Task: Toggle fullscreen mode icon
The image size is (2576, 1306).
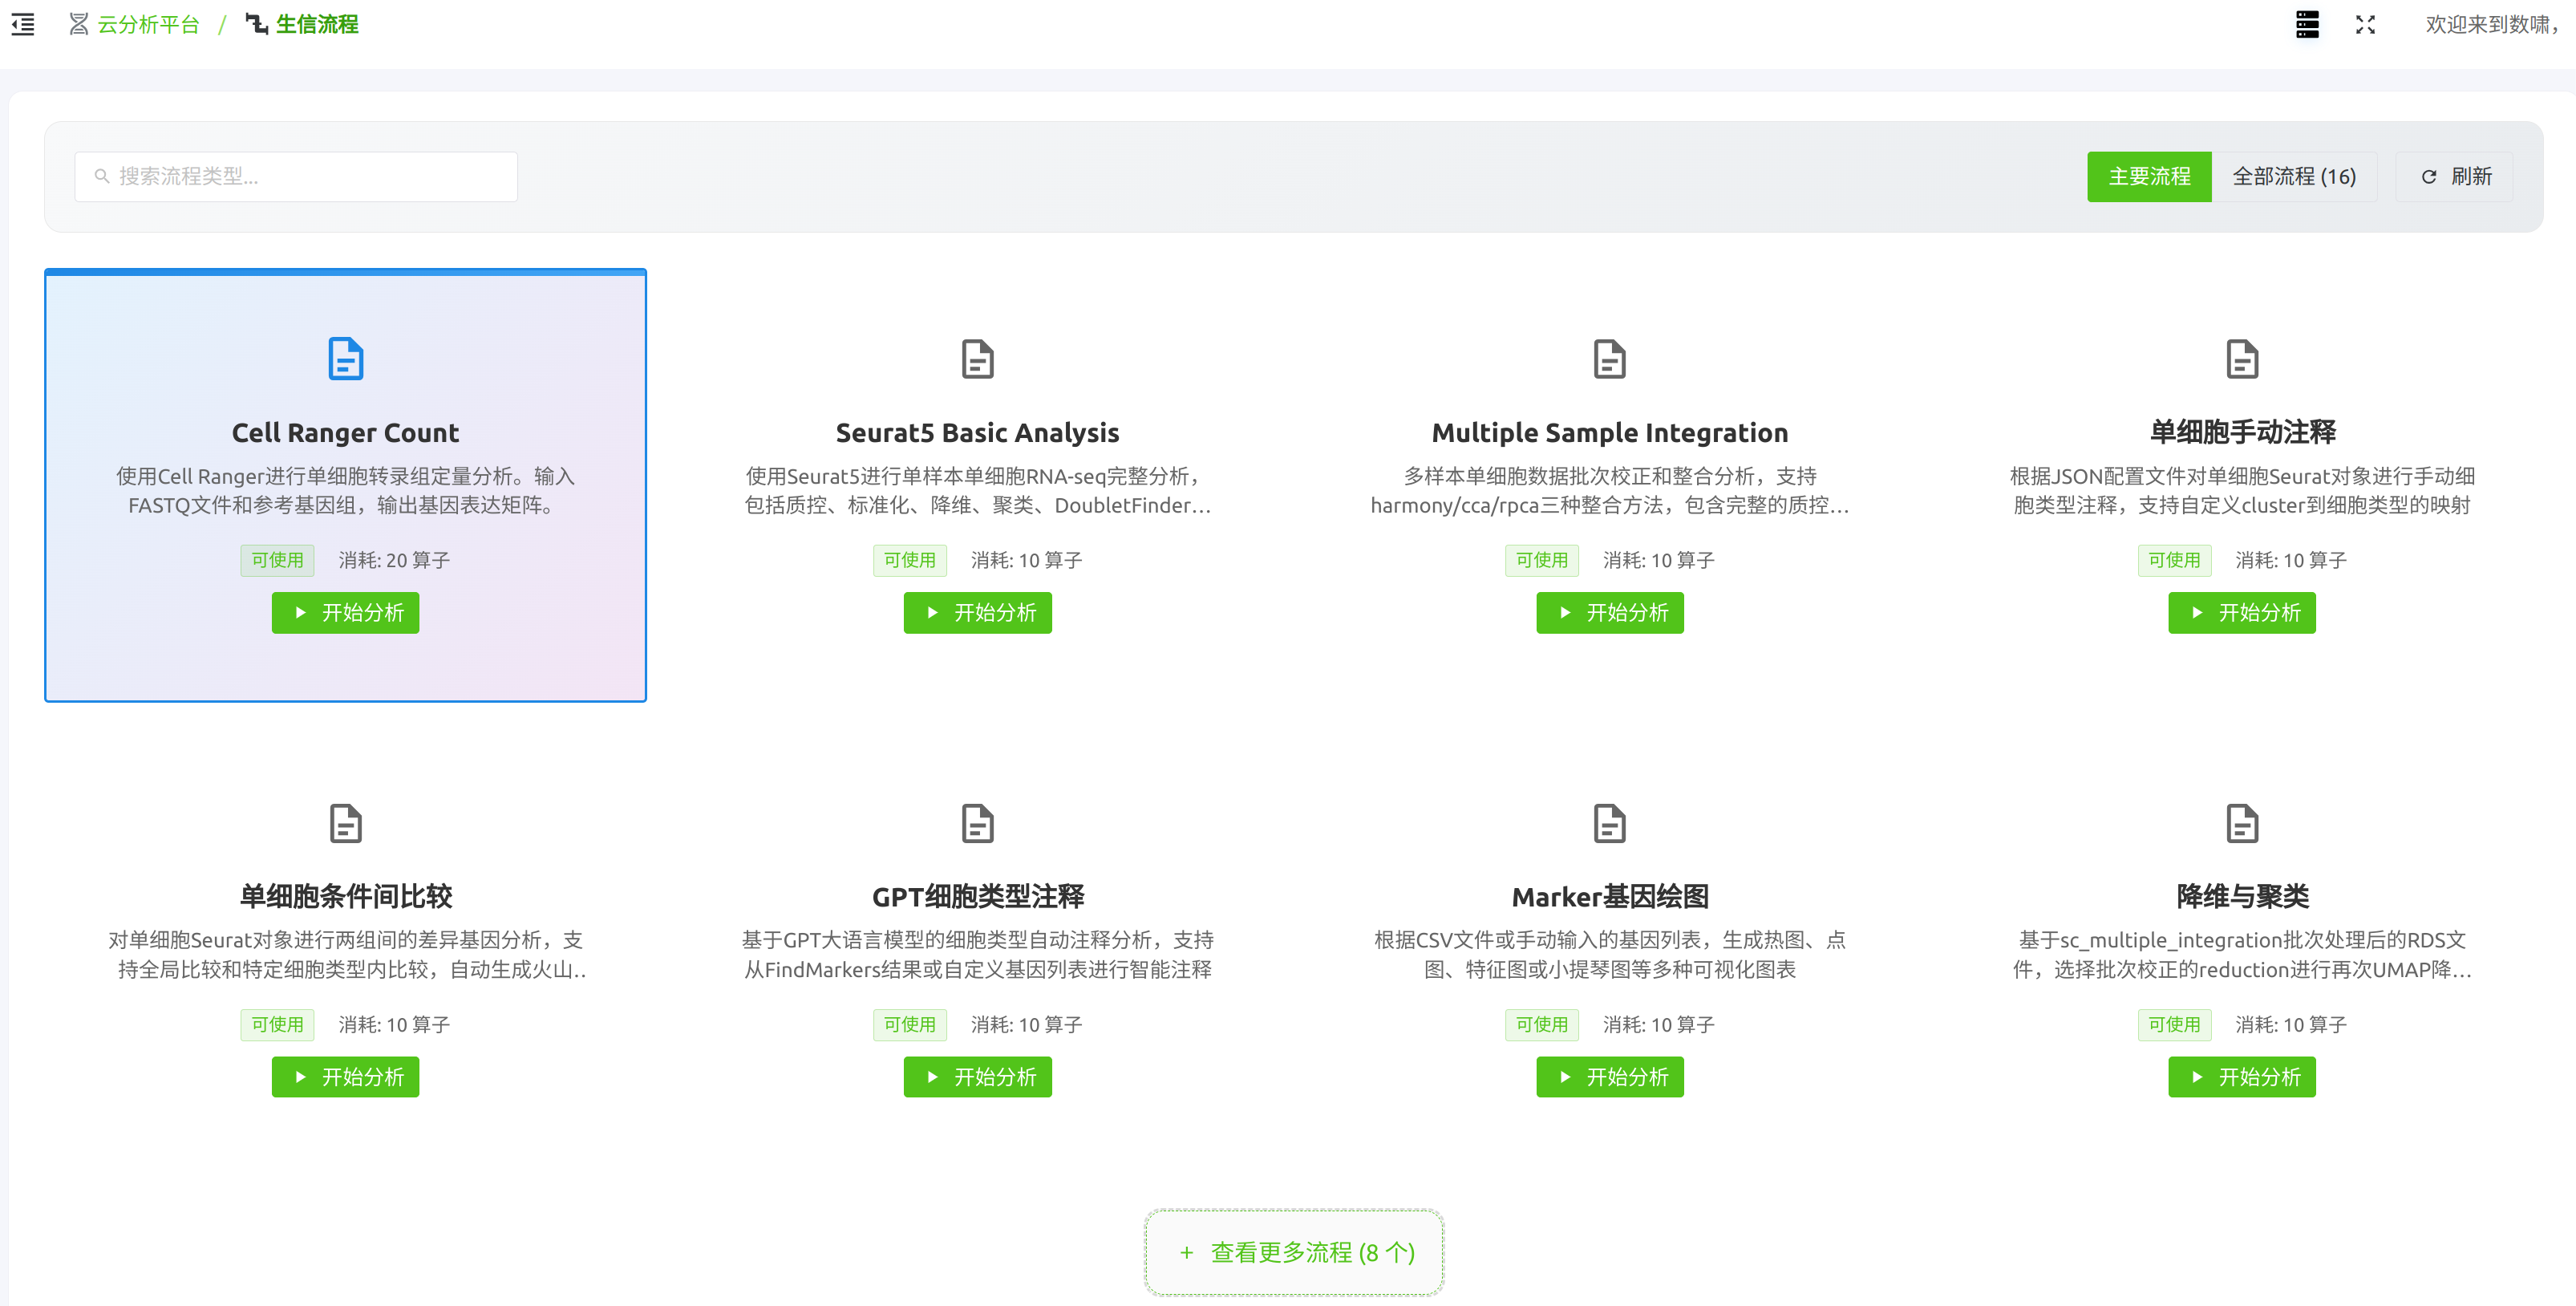Action: pyautogui.click(x=2365, y=24)
